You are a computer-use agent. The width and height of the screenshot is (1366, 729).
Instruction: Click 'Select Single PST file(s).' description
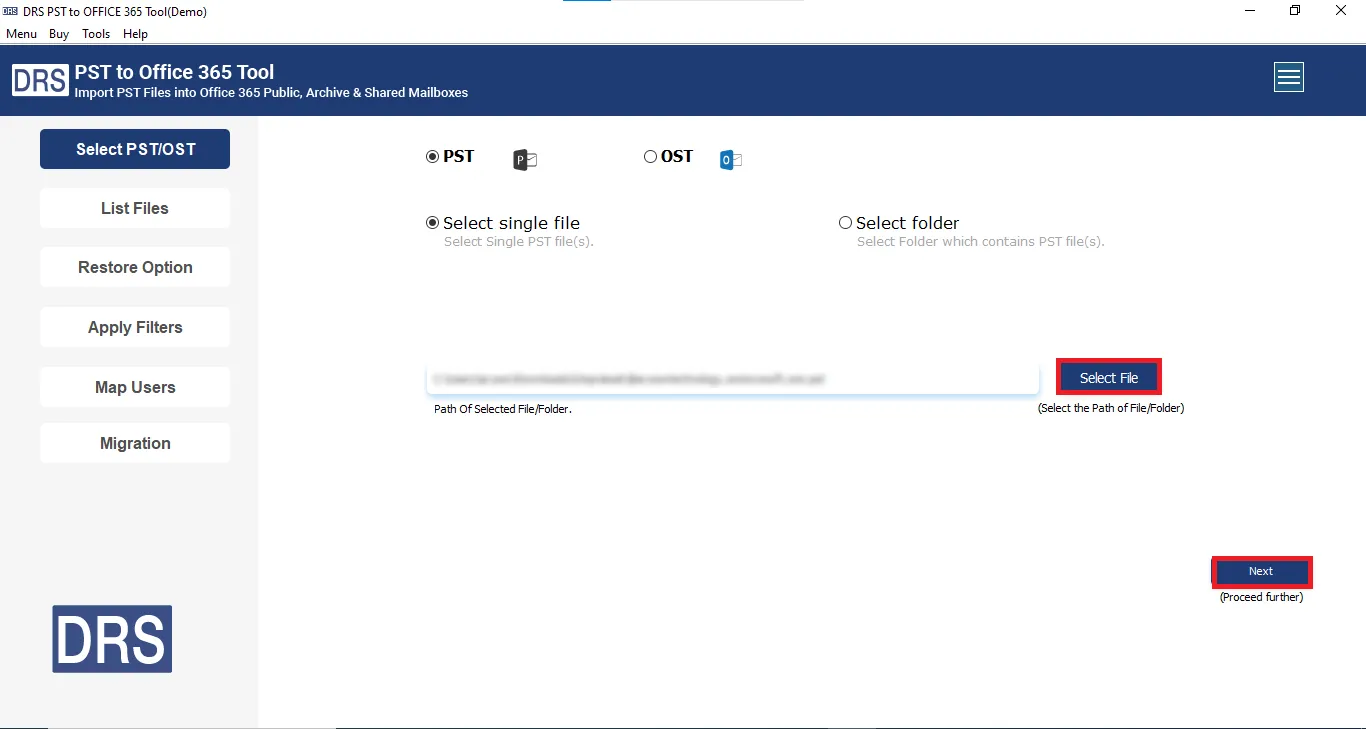click(519, 242)
